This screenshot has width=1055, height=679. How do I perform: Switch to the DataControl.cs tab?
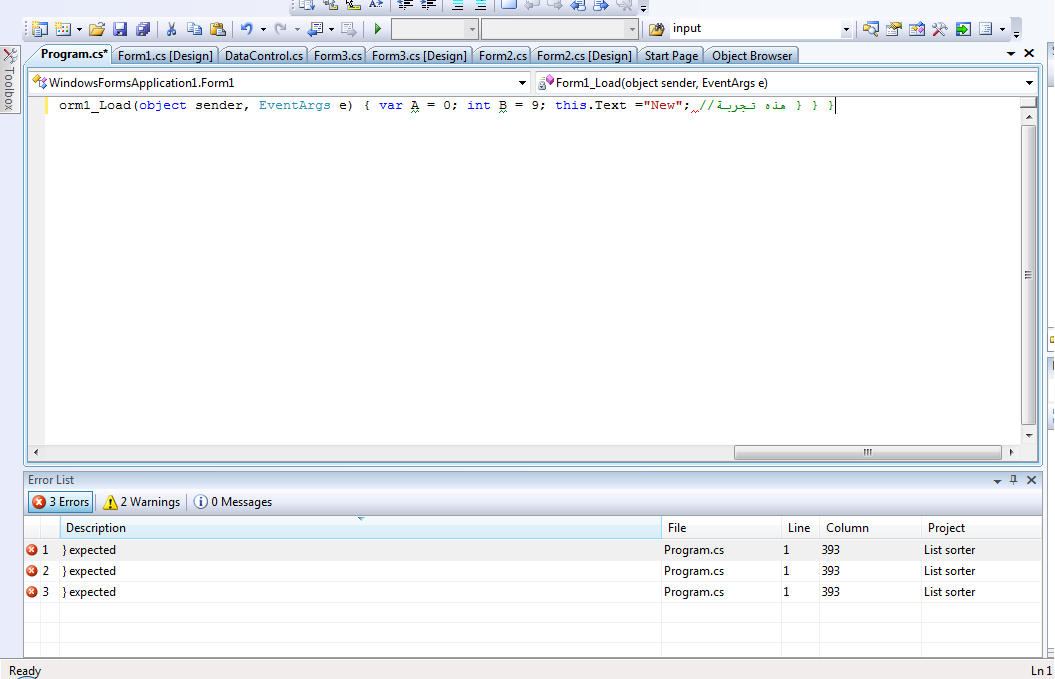263,56
